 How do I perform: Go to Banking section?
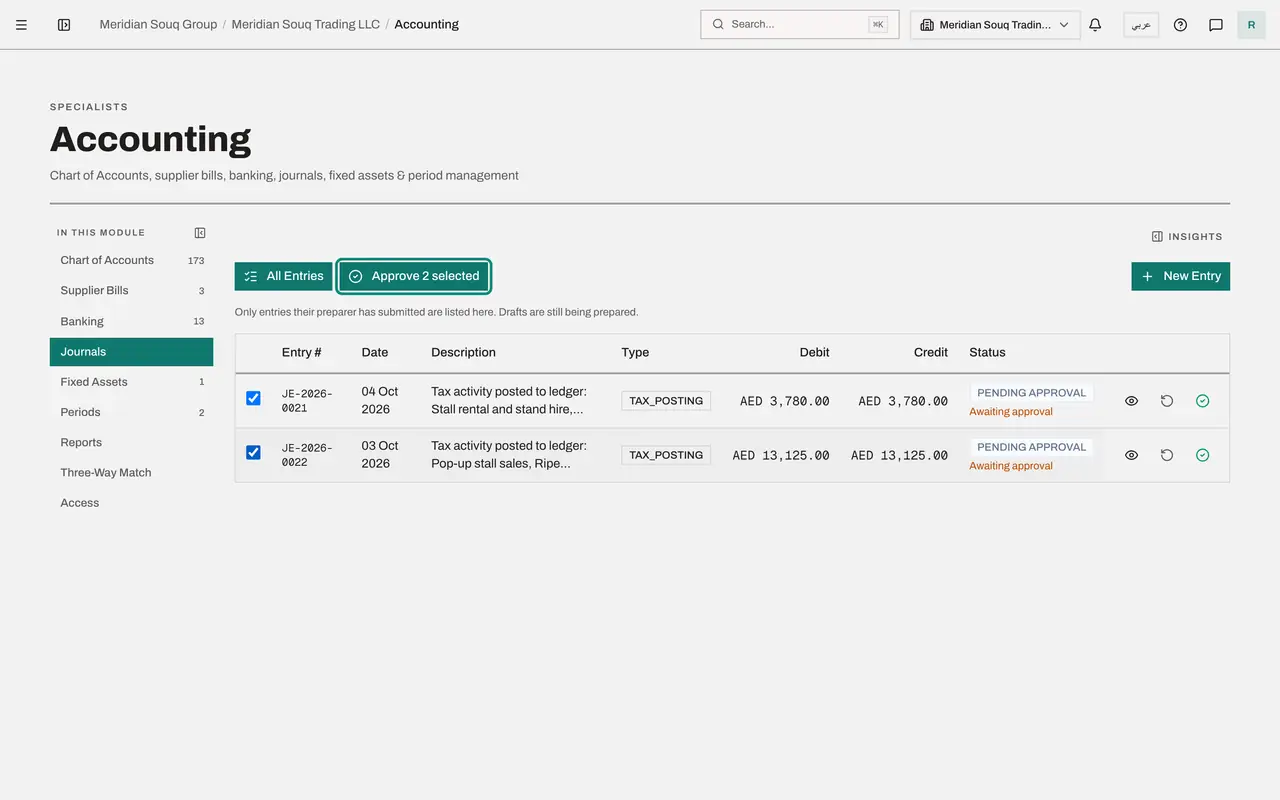pos(131,321)
